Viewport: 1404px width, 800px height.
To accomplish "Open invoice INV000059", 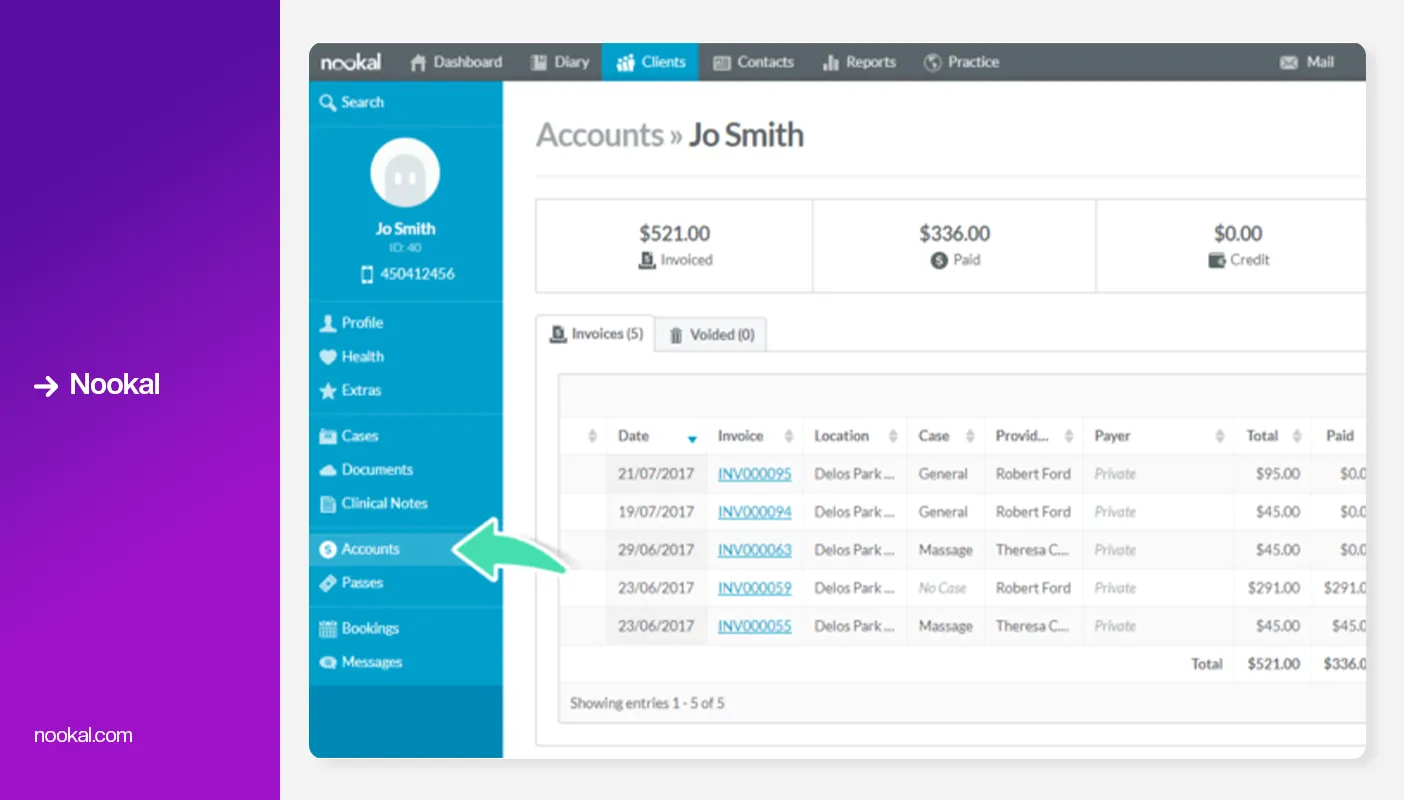I will pyautogui.click(x=754, y=588).
